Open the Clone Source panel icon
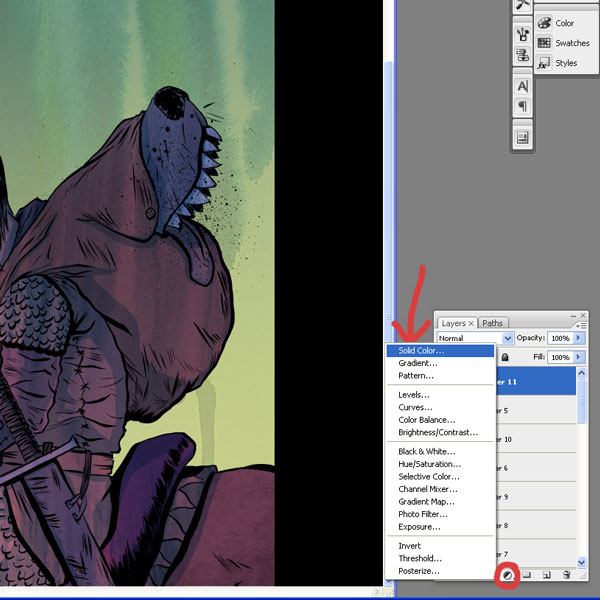Viewport: 600px width, 600px height. pyautogui.click(x=522, y=33)
